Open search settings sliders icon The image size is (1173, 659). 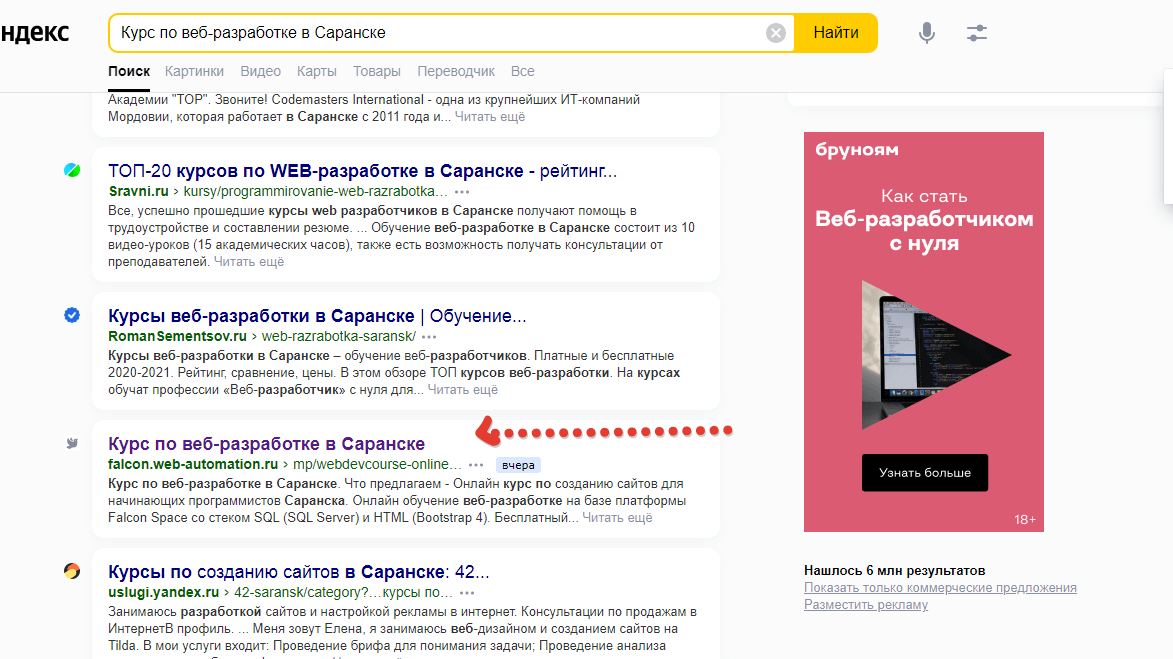[x=977, y=33]
